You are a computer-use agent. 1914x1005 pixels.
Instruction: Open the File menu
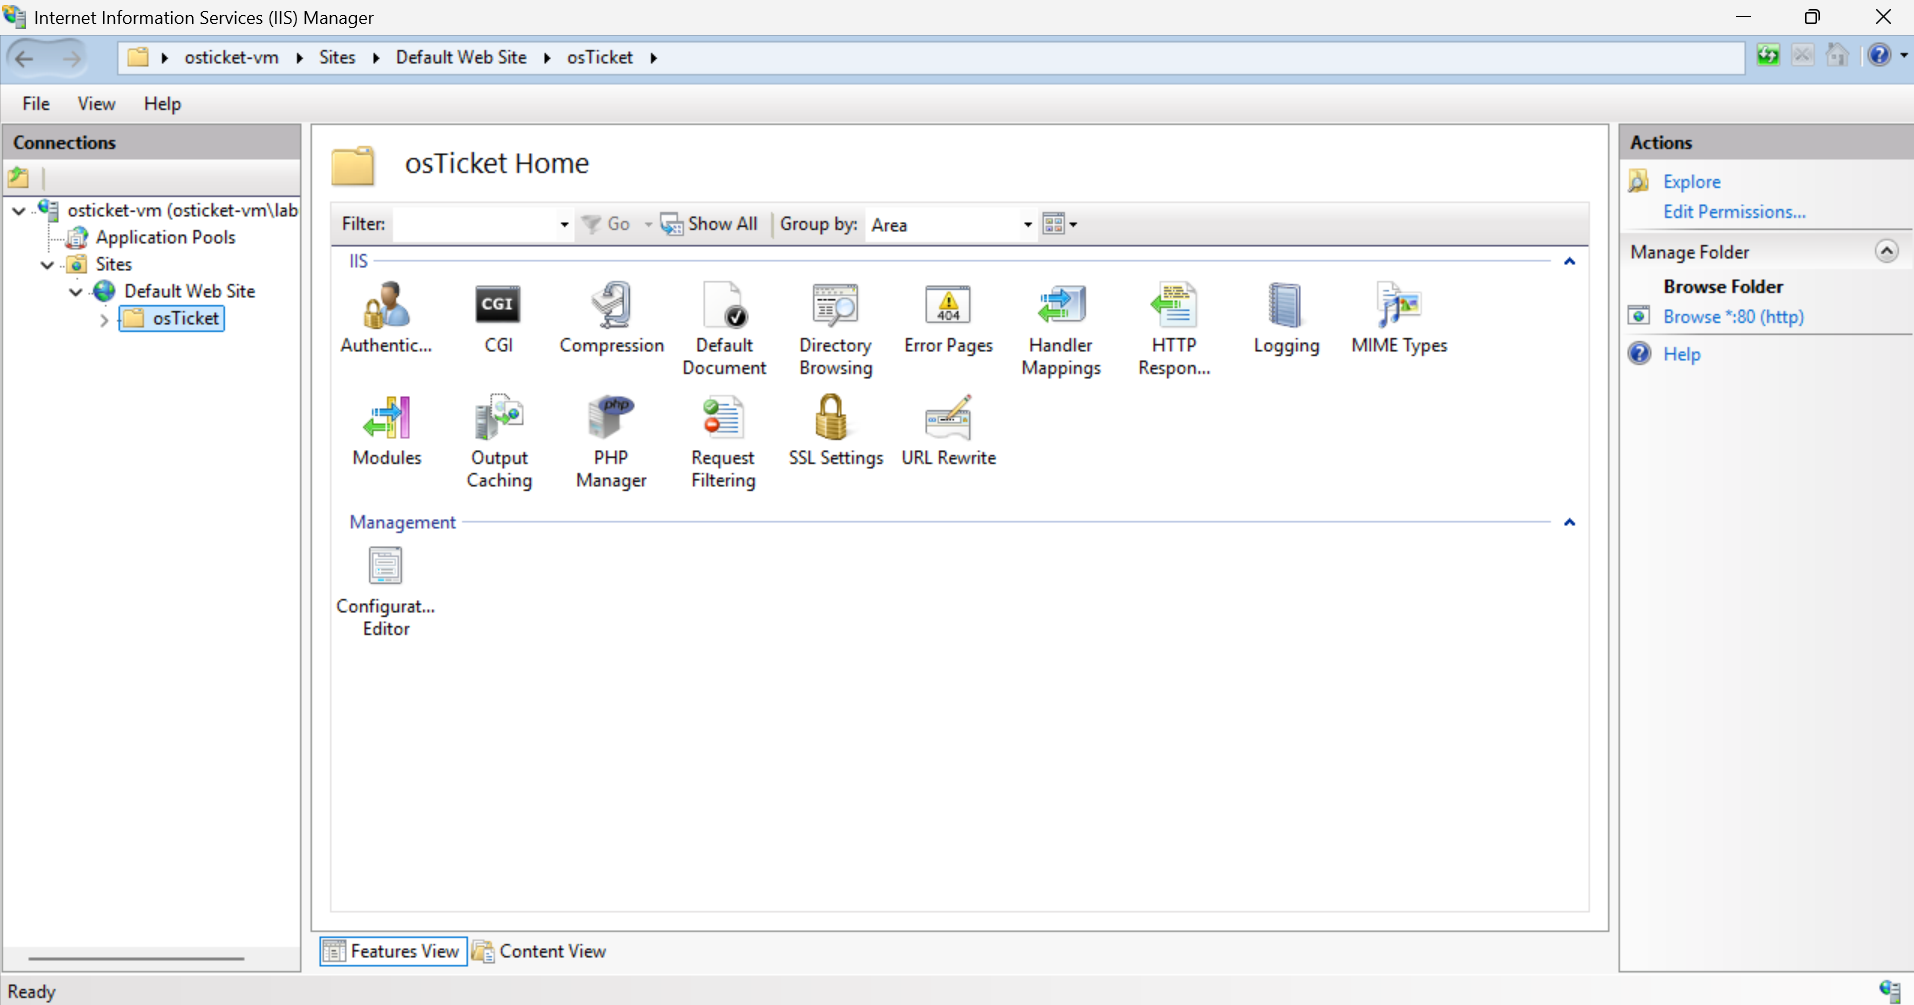(x=36, y=104)
